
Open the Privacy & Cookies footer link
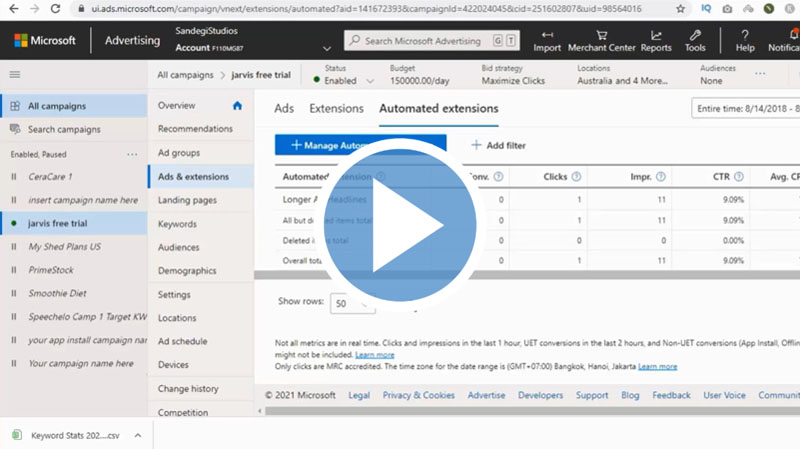pyautogui.click(x=418, y=395)
